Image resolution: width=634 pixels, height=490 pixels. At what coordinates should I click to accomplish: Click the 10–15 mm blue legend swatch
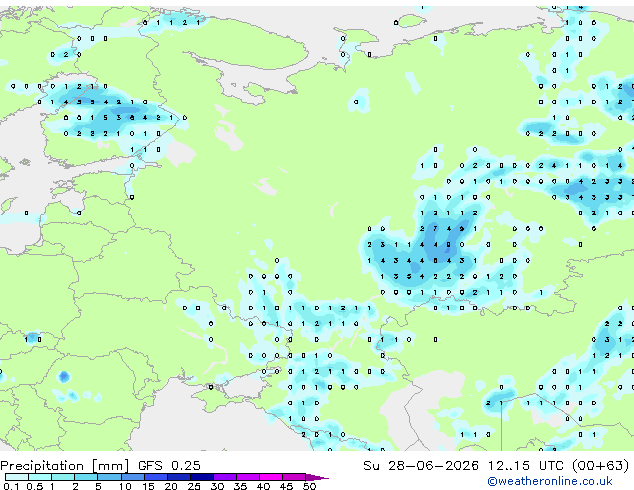[x=133, y=477]
